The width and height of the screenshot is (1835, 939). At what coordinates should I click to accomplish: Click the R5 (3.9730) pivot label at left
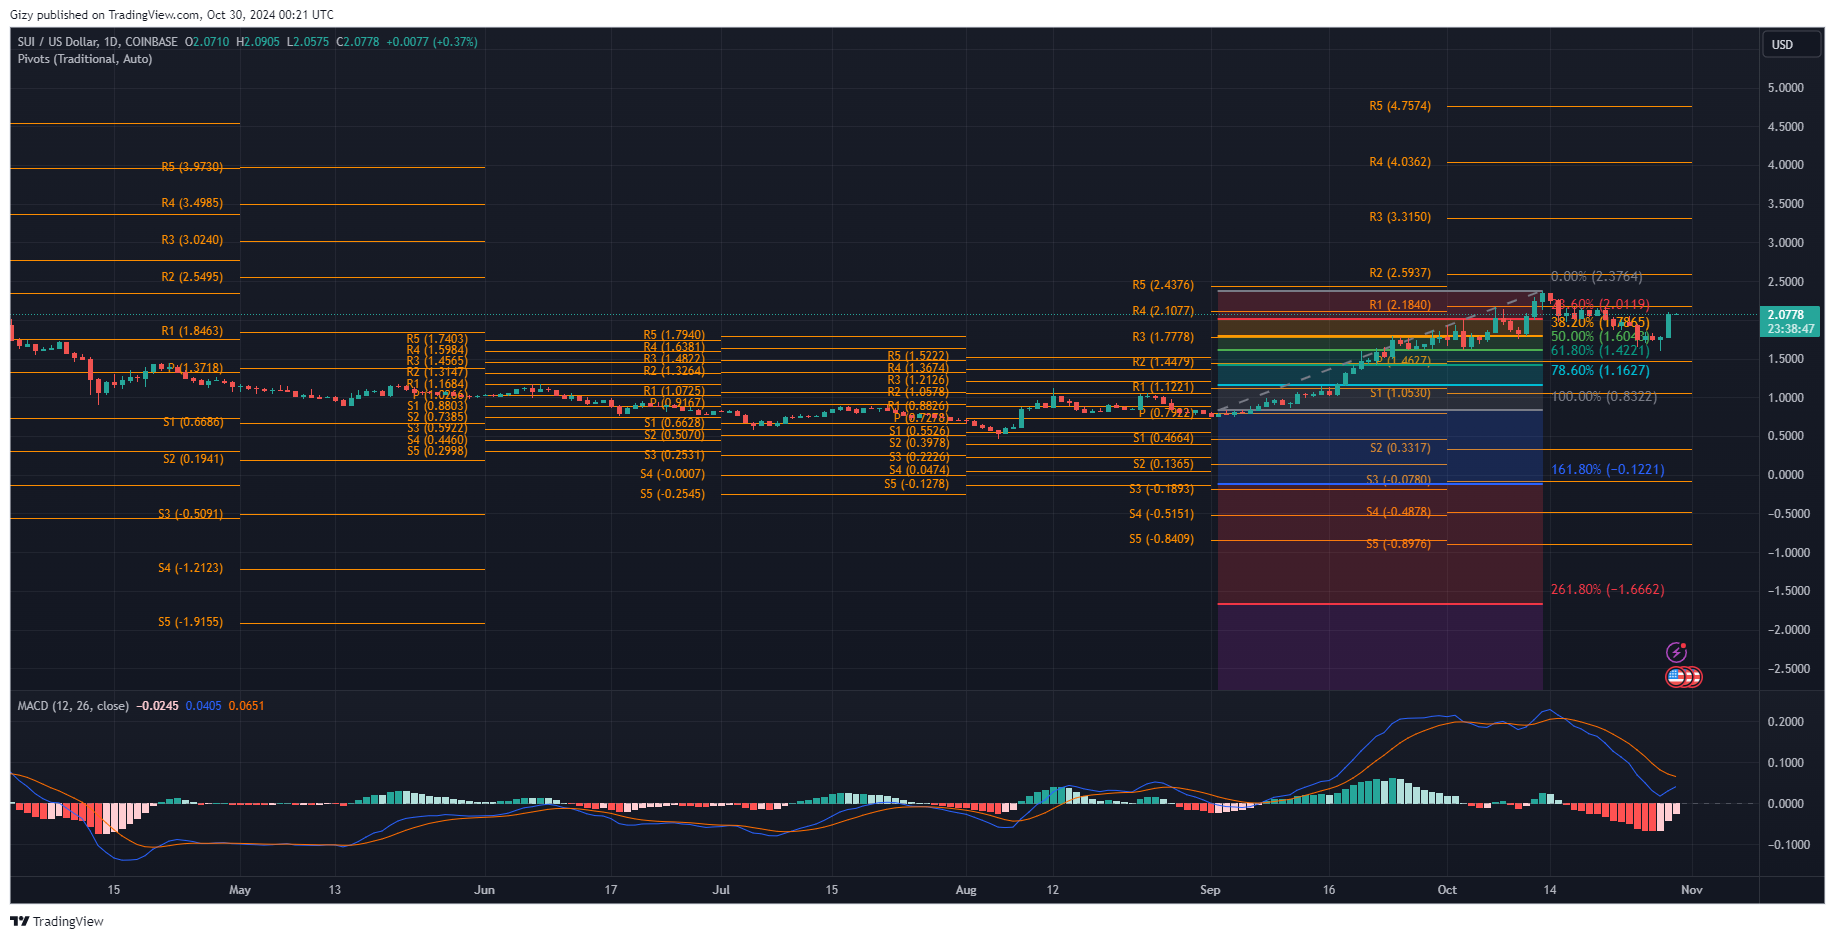[x=192, y=167]
